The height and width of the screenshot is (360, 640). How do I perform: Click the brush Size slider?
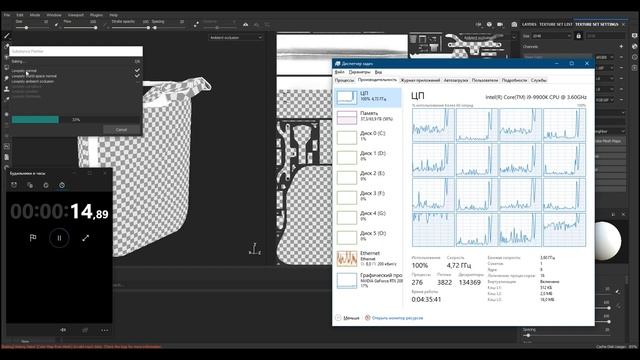(x=33, y=28)
